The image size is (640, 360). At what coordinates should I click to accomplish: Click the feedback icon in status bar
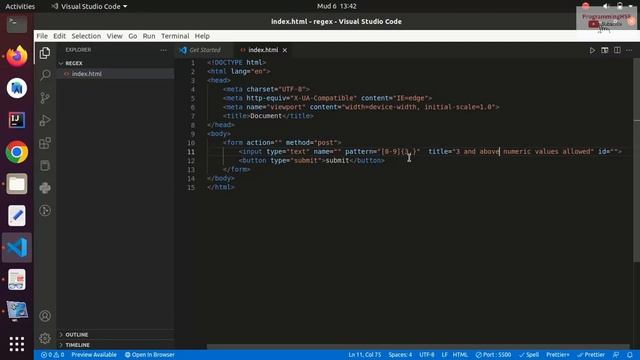tap(616, 355)
